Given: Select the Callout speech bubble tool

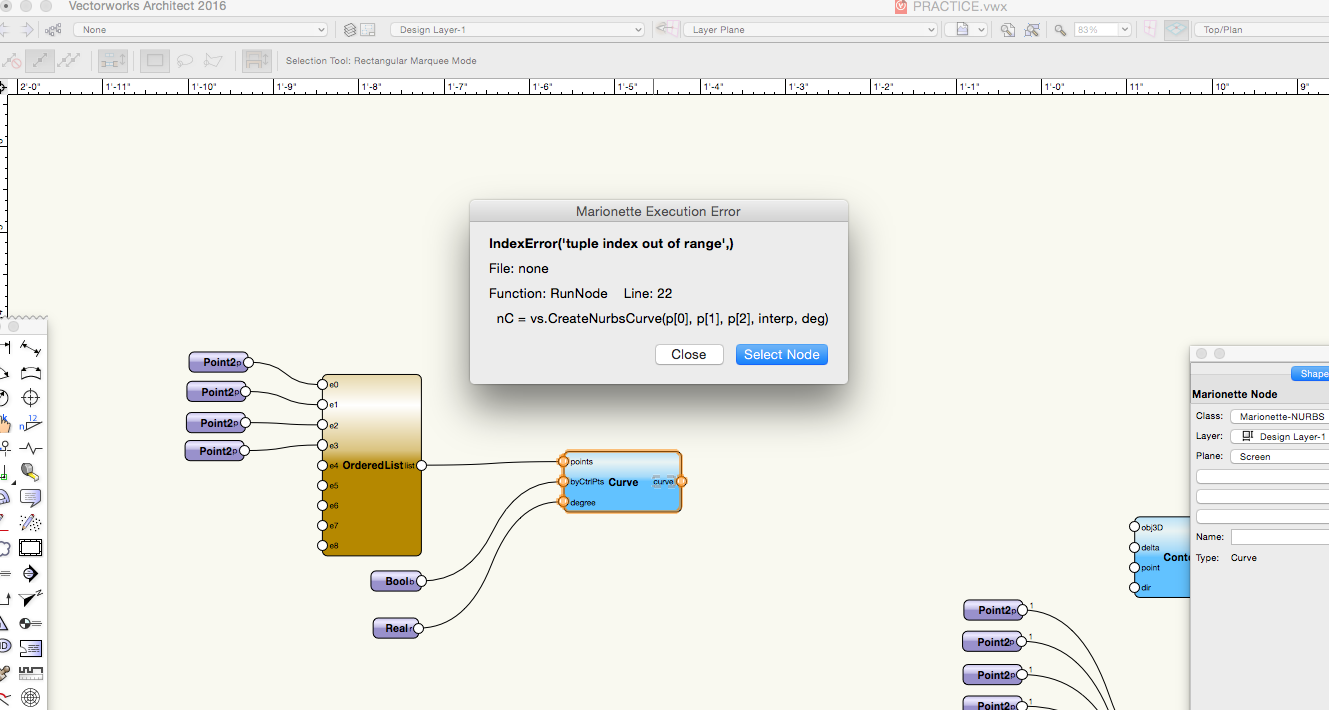Looking at the screenshot, I should (x=31, y=496).
